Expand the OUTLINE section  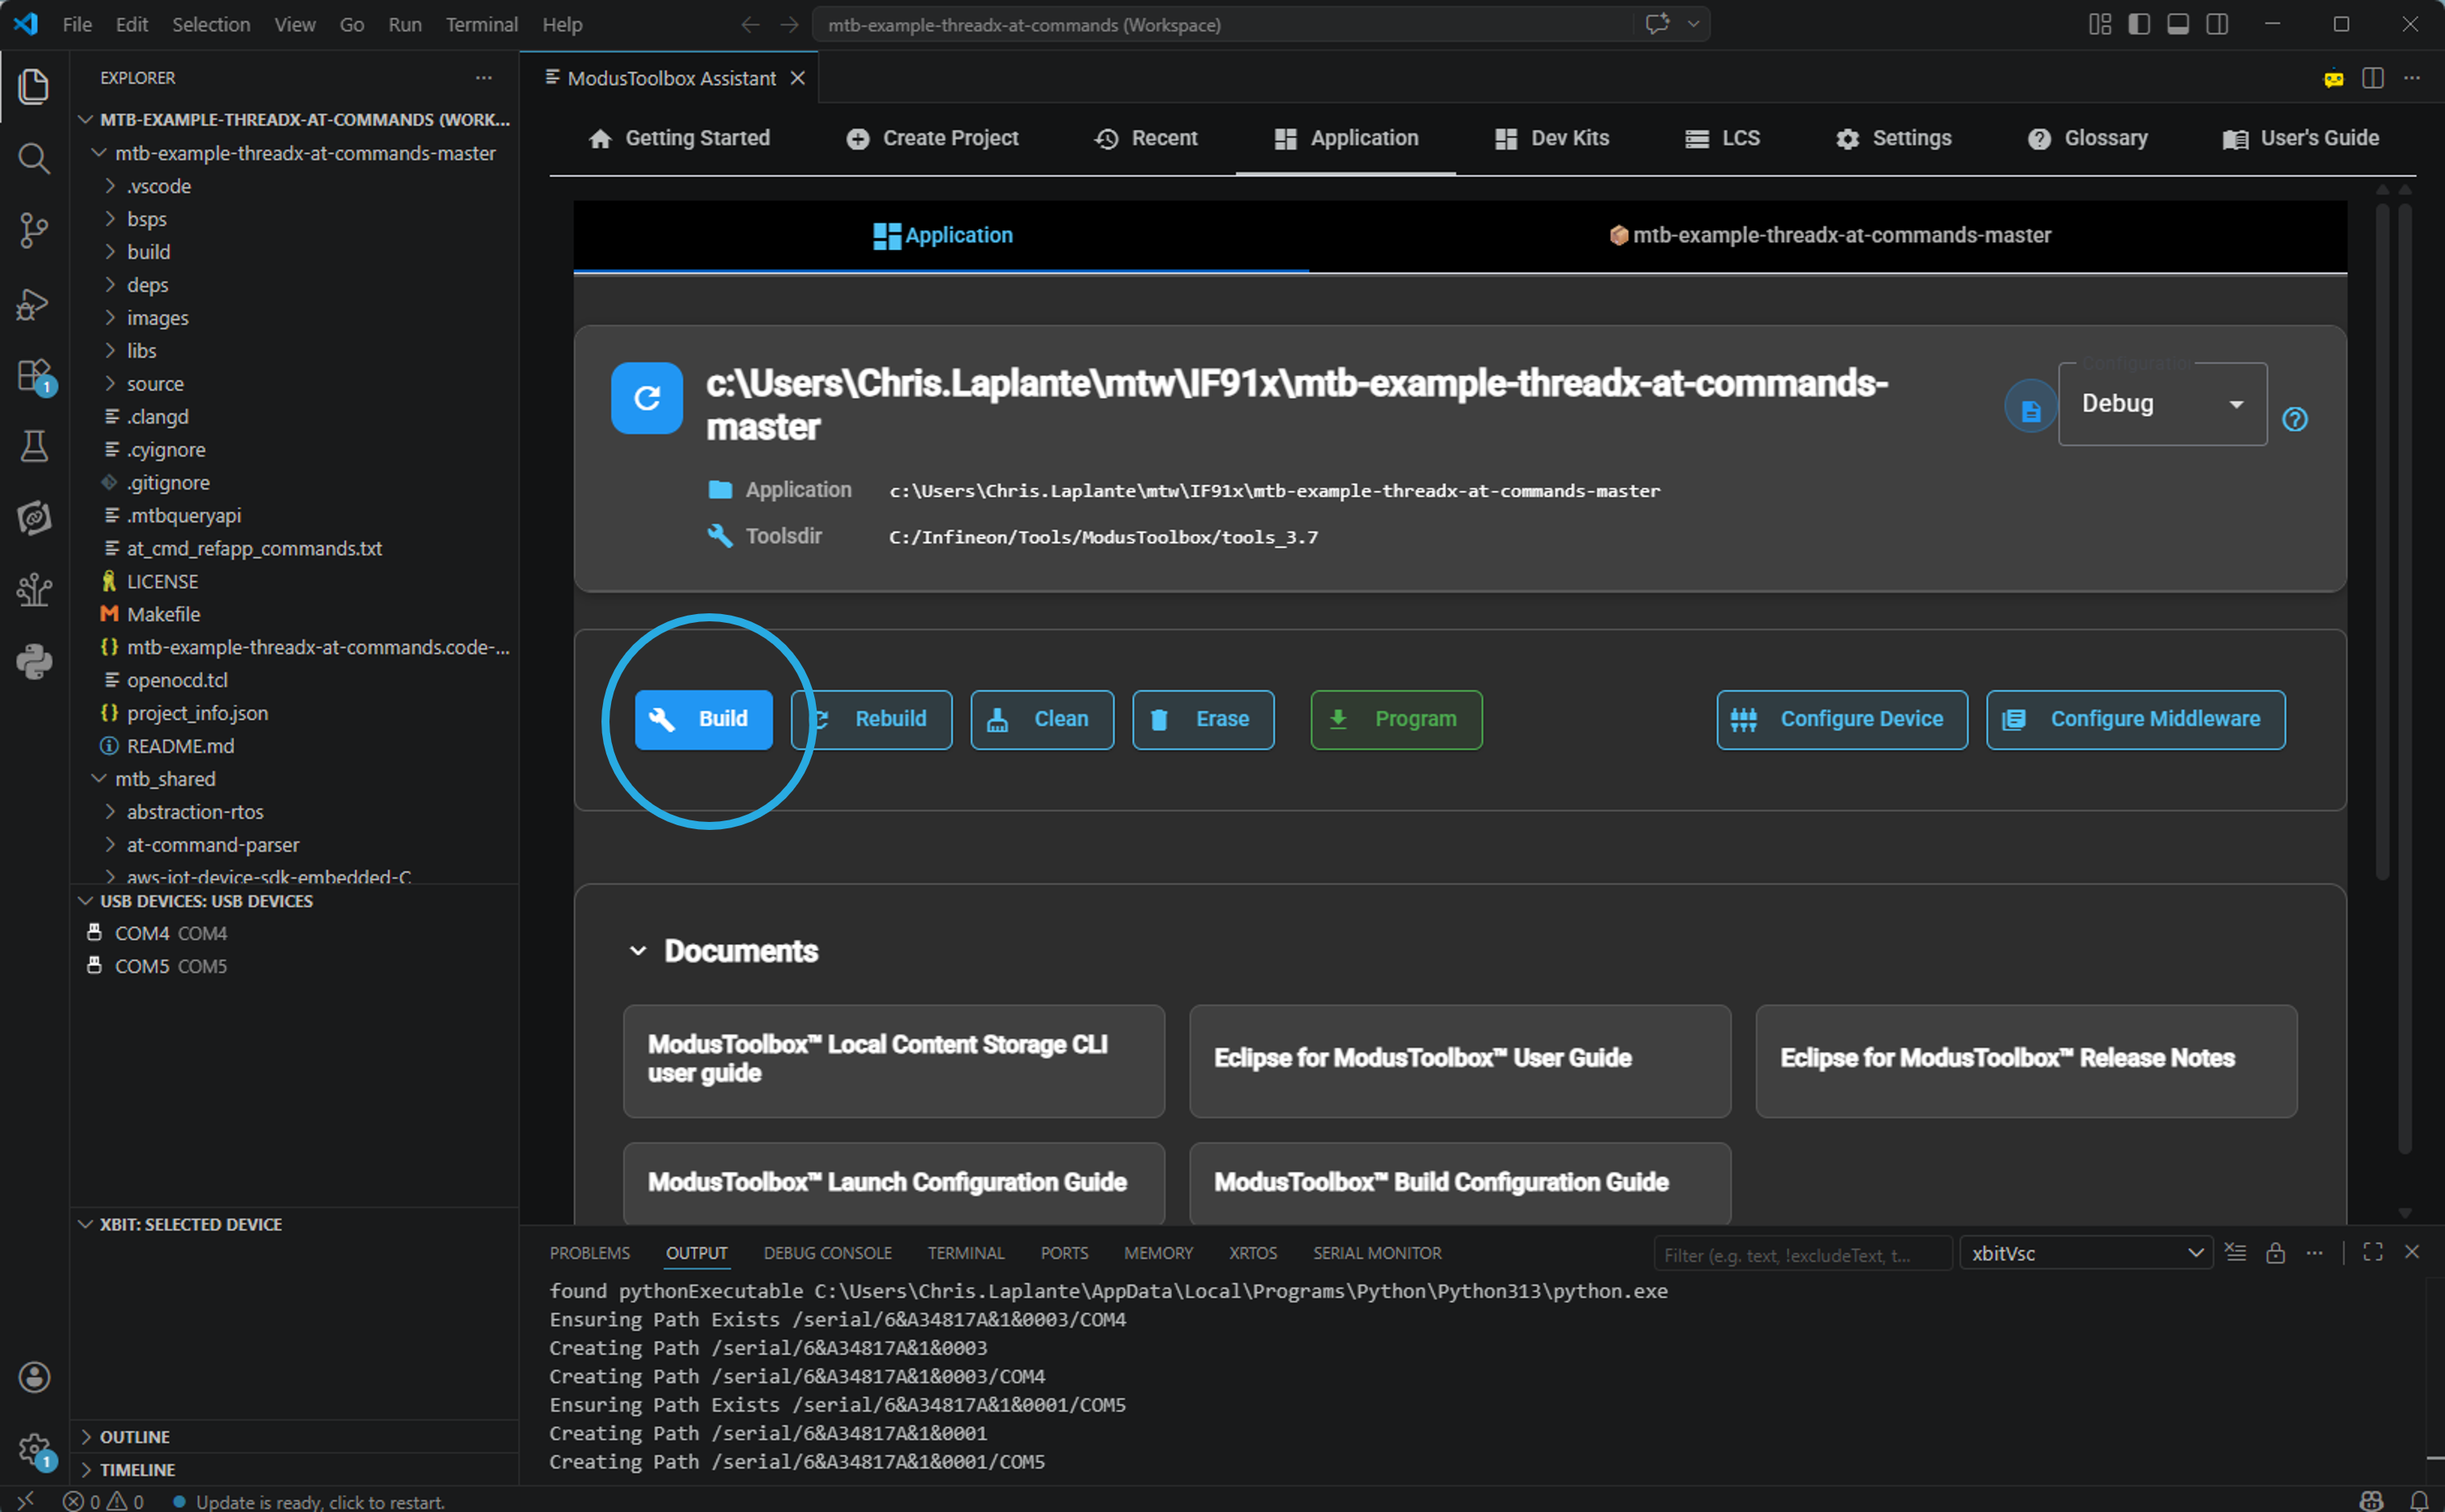[x=134, y=1437]
